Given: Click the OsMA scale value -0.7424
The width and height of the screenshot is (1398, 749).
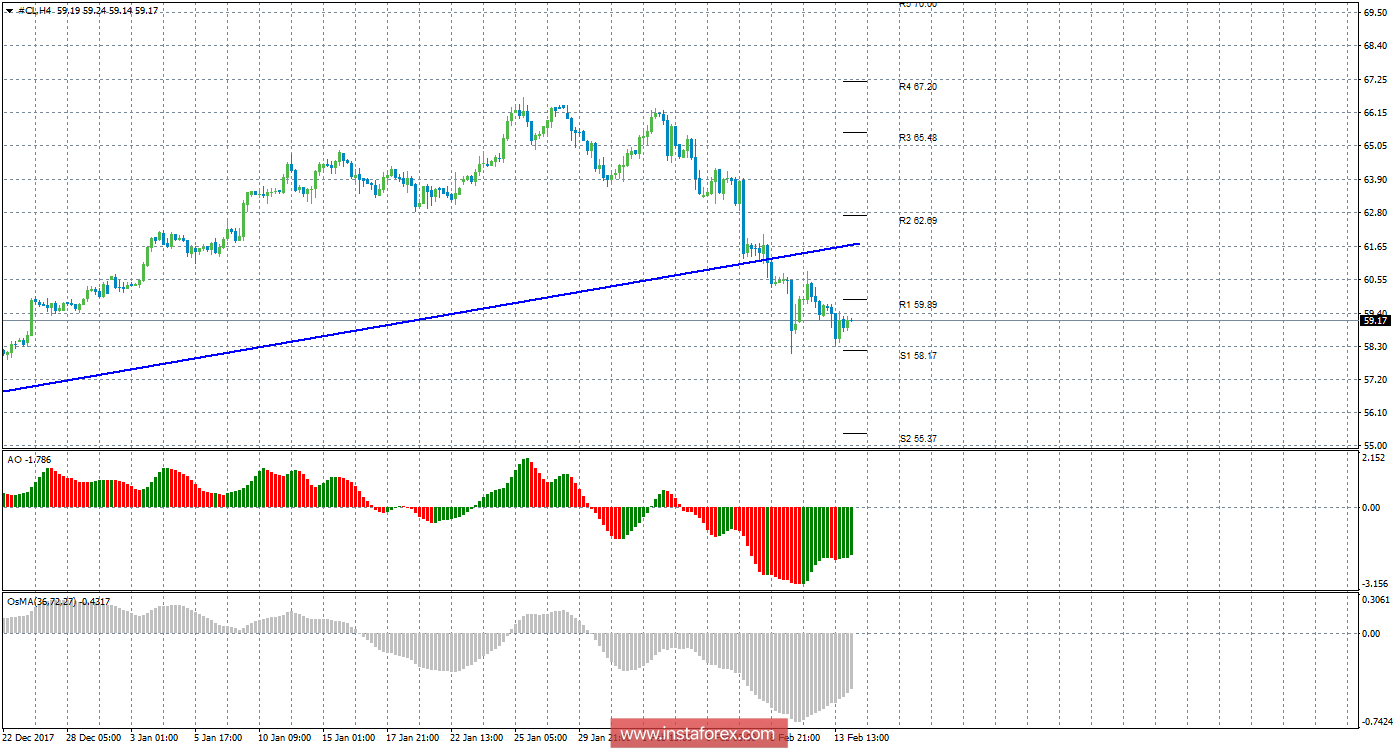Looking at the screenshot, I should [1376, 721].
